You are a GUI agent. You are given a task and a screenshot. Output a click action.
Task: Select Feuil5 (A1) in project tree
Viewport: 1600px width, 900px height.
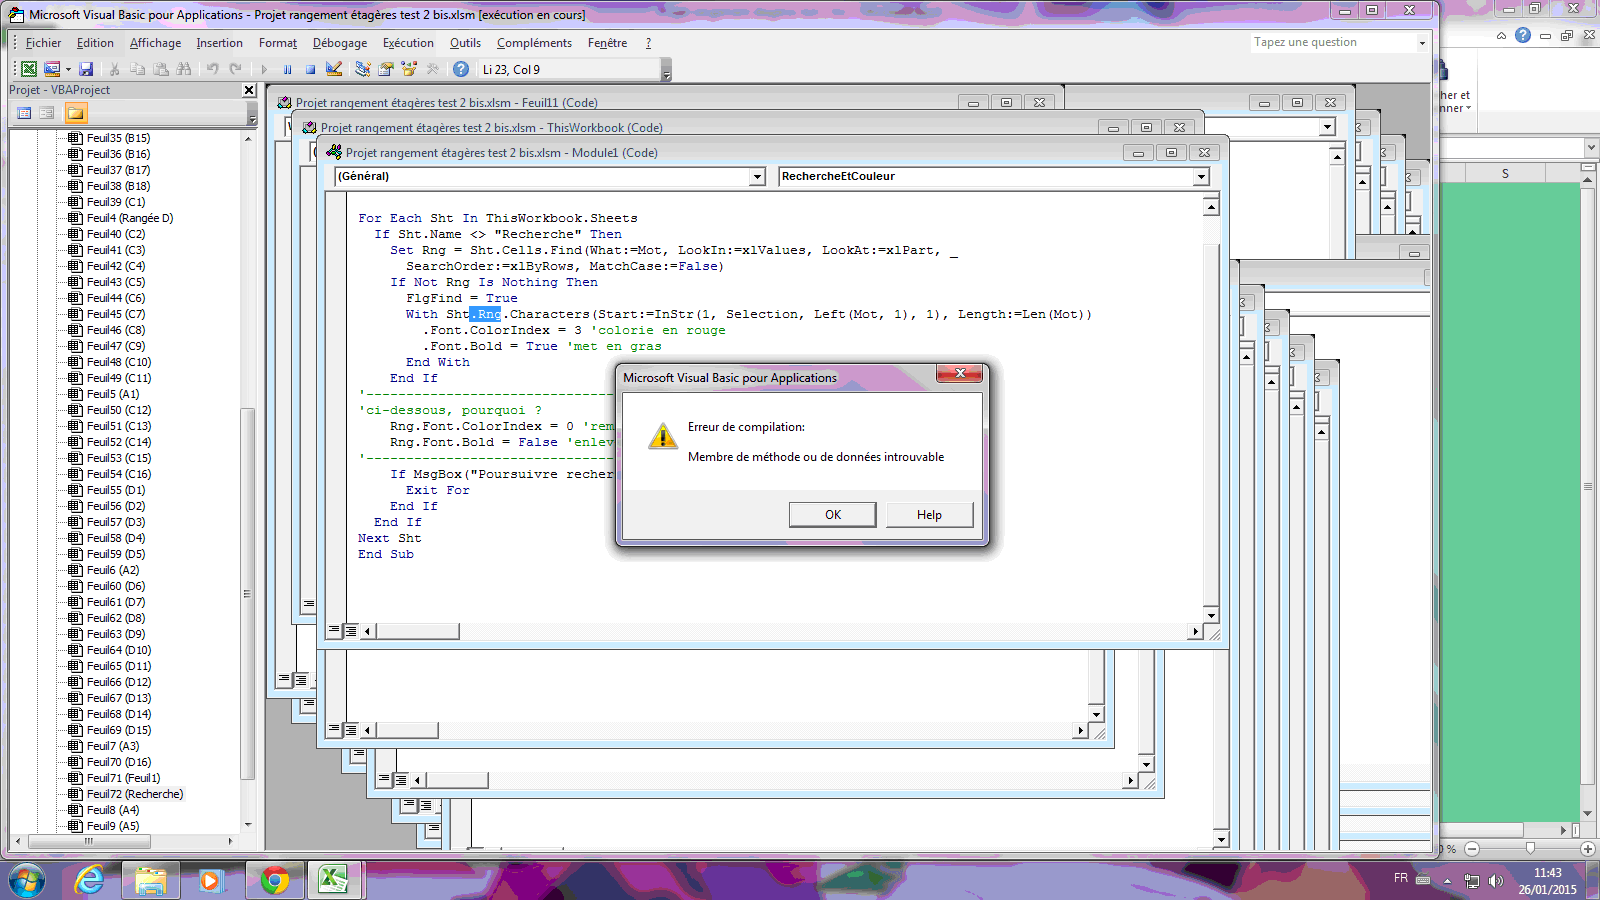coord(113,394)
